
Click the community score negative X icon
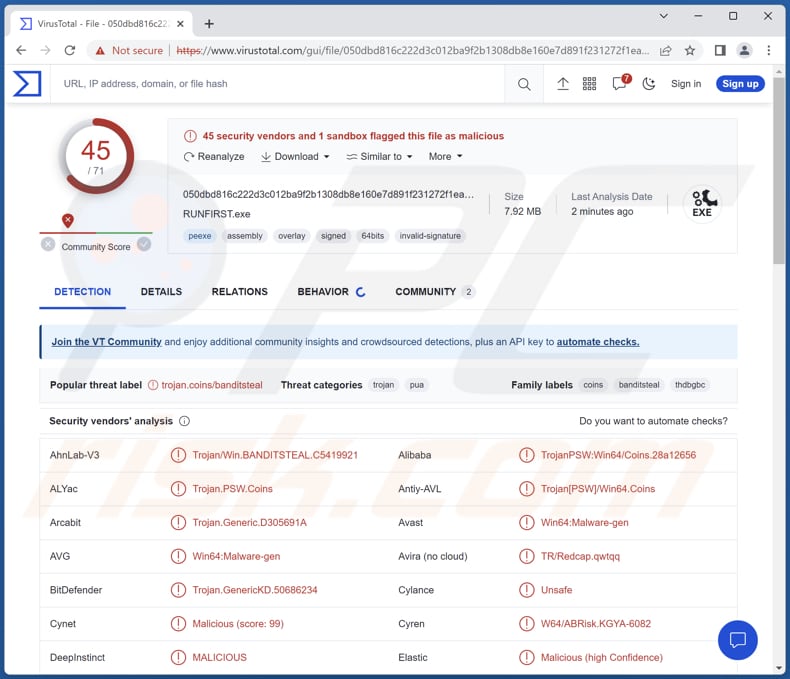48,244
